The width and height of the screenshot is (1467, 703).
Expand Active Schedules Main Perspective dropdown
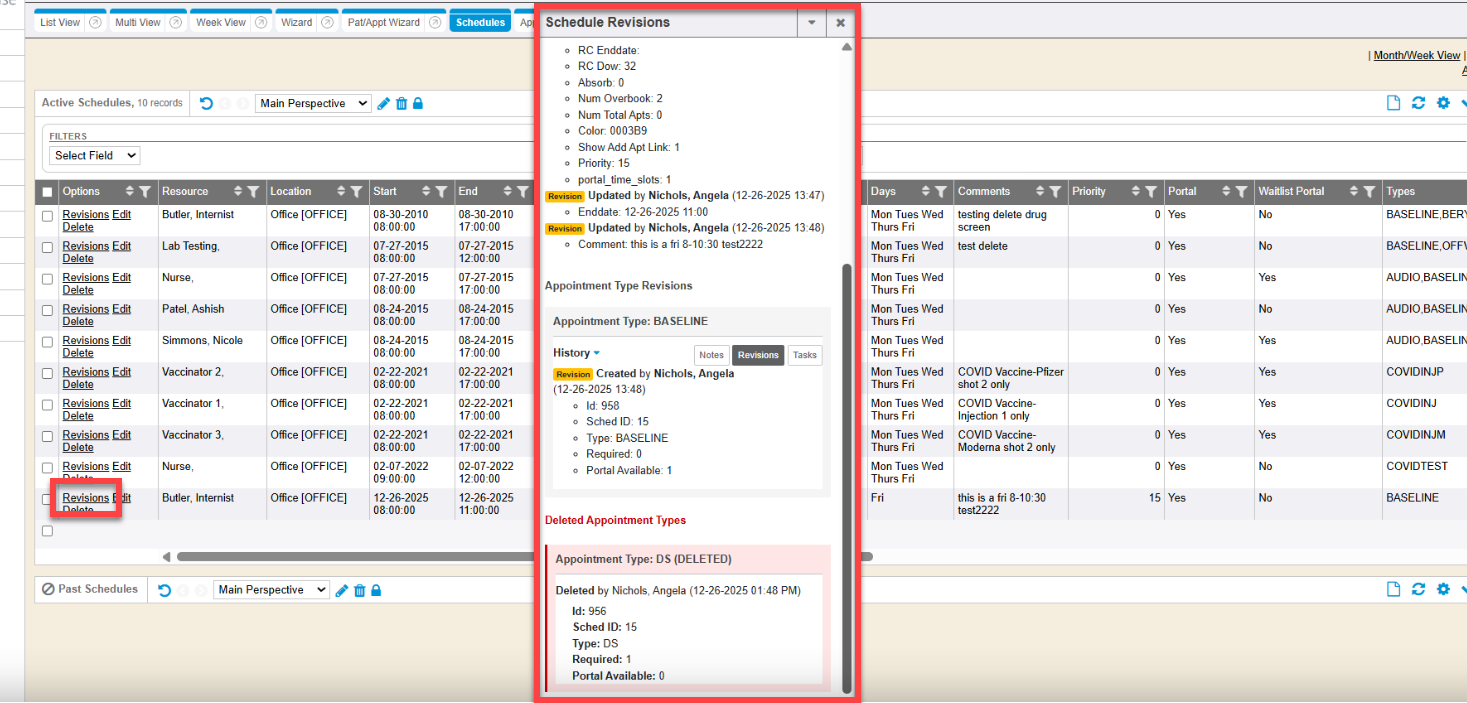[313, 103]
